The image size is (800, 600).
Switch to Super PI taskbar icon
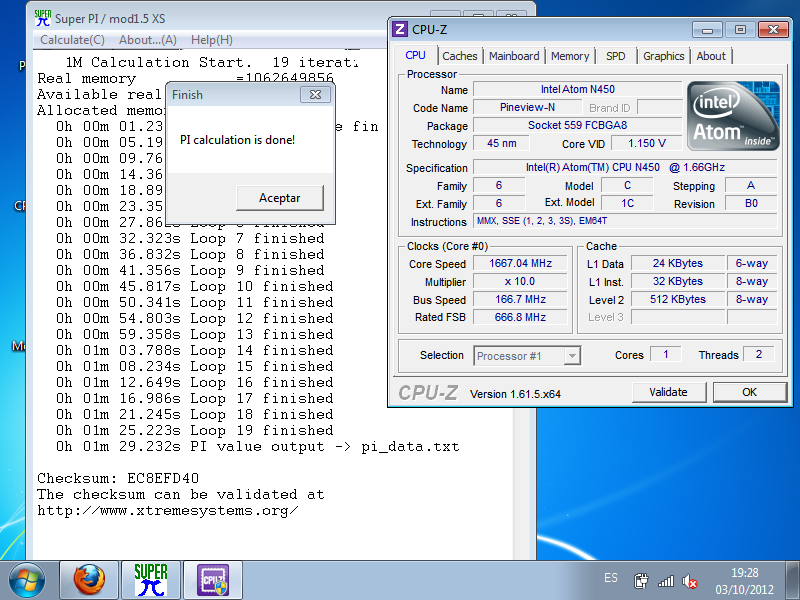coord(151,580)
